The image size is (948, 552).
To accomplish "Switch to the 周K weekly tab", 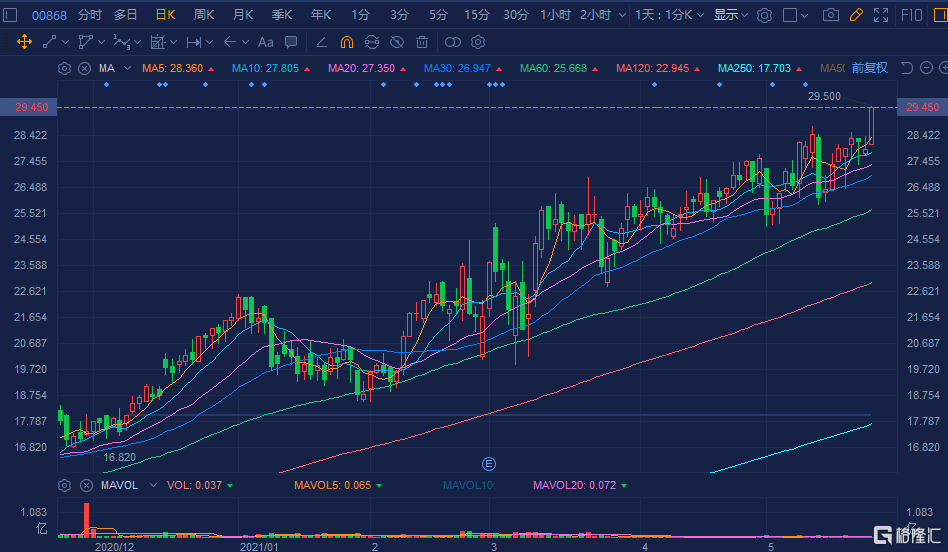I will coord(204,15).
